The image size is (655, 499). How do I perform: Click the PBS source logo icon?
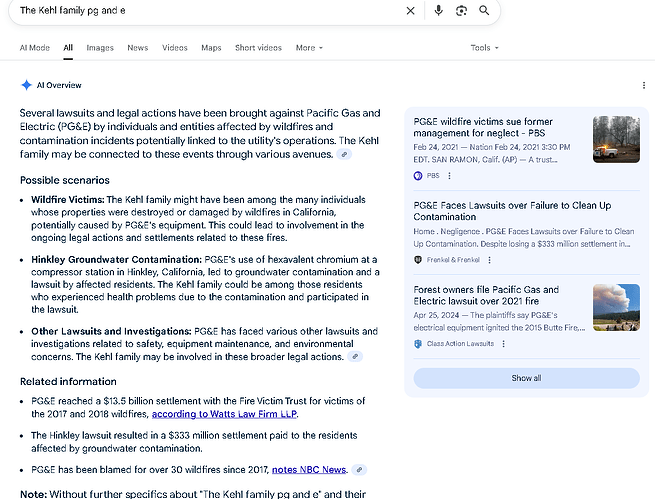pos(418,176)
